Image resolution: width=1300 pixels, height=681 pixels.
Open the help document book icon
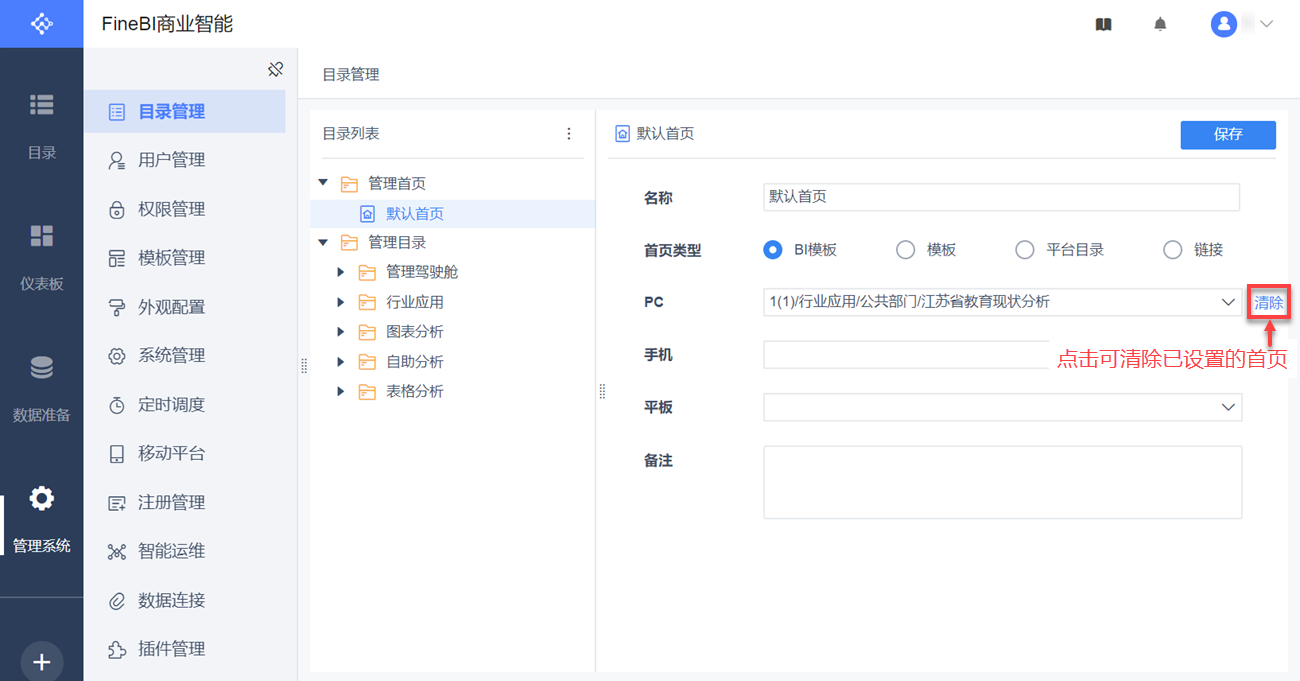1104,24
